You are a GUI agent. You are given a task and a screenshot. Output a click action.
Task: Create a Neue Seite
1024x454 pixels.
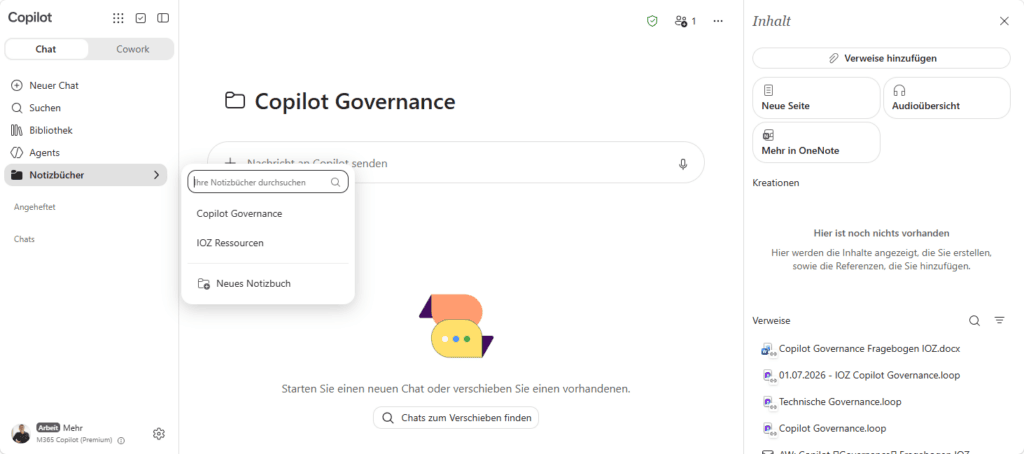pos(816,98)
